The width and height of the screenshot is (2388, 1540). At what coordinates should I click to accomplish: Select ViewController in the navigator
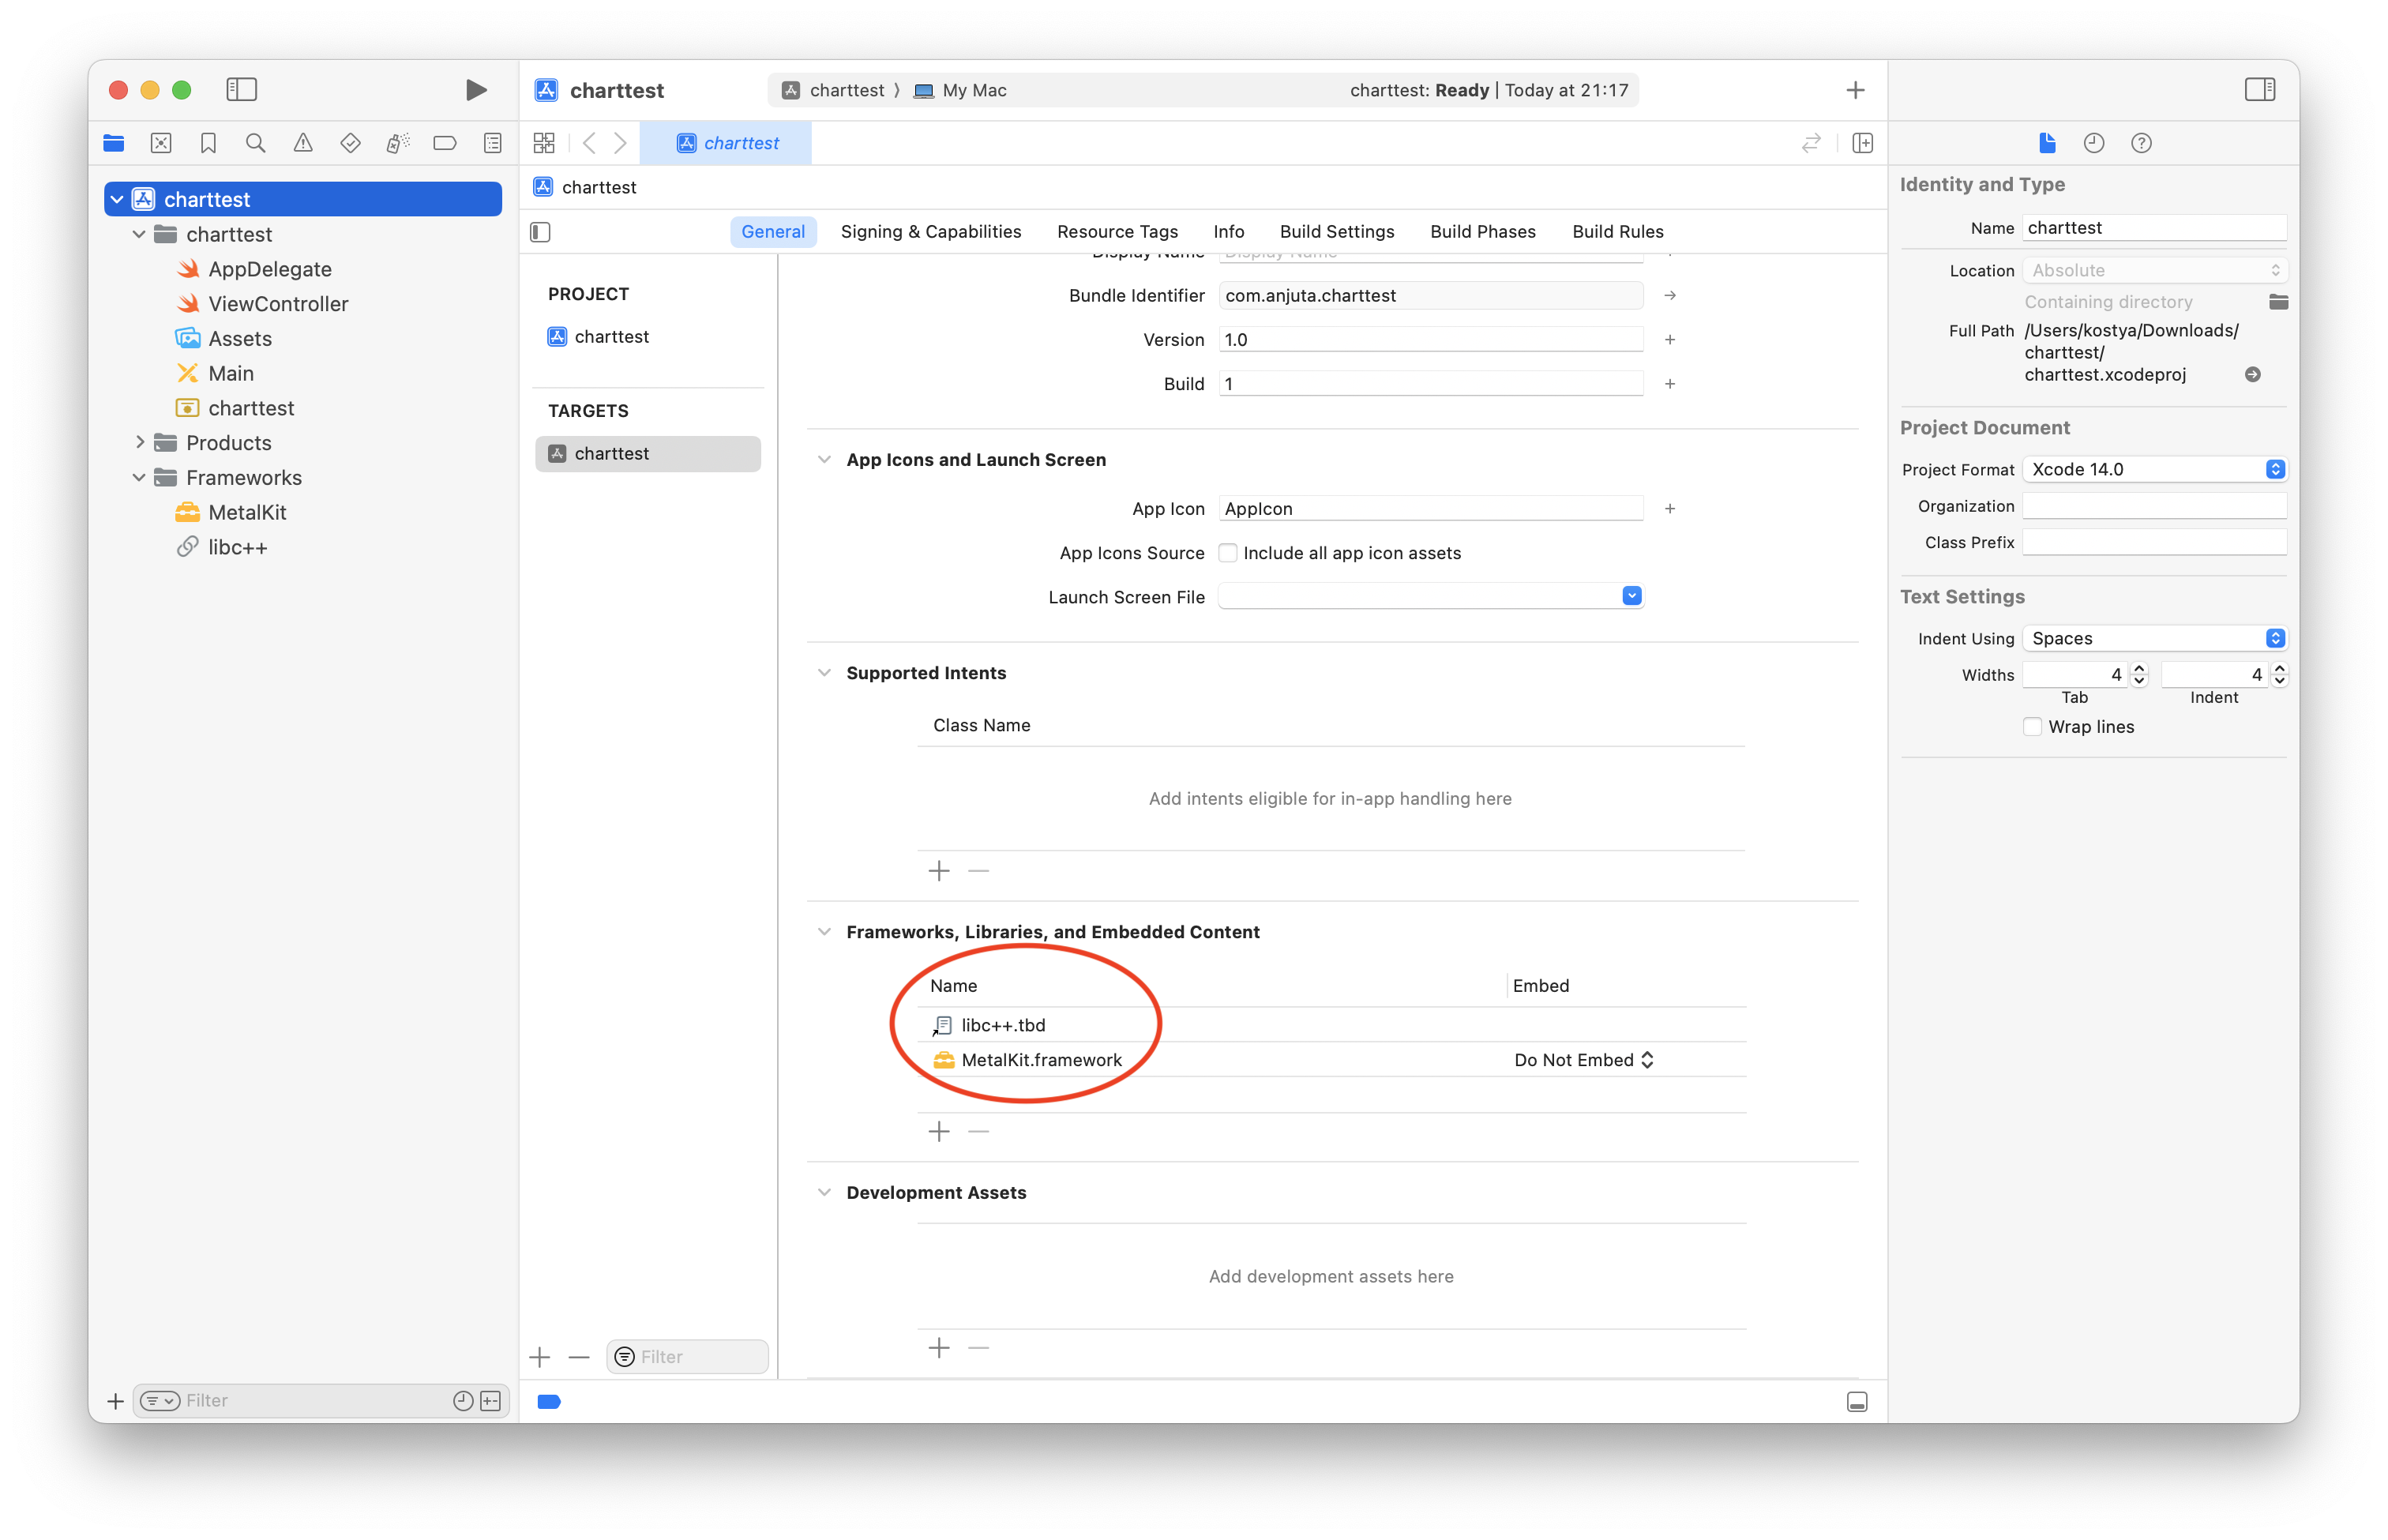pos(278,304)
